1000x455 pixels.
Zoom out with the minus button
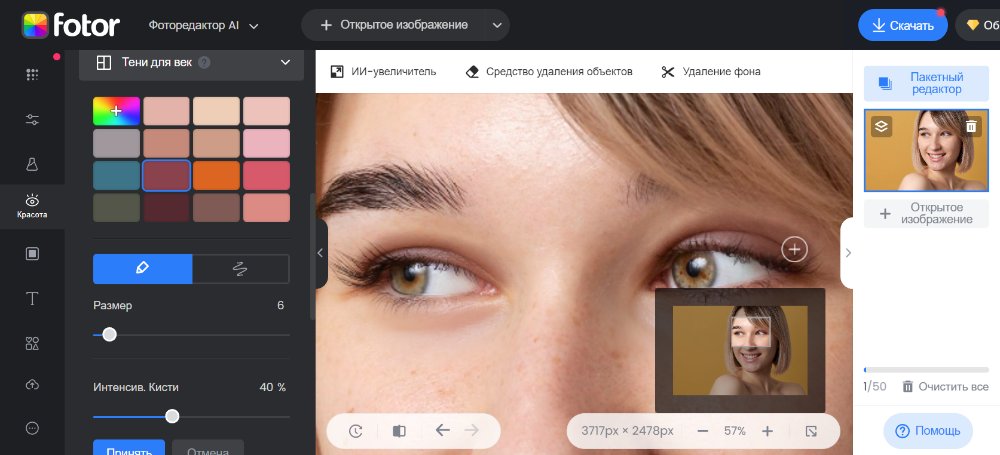(703, 431)
